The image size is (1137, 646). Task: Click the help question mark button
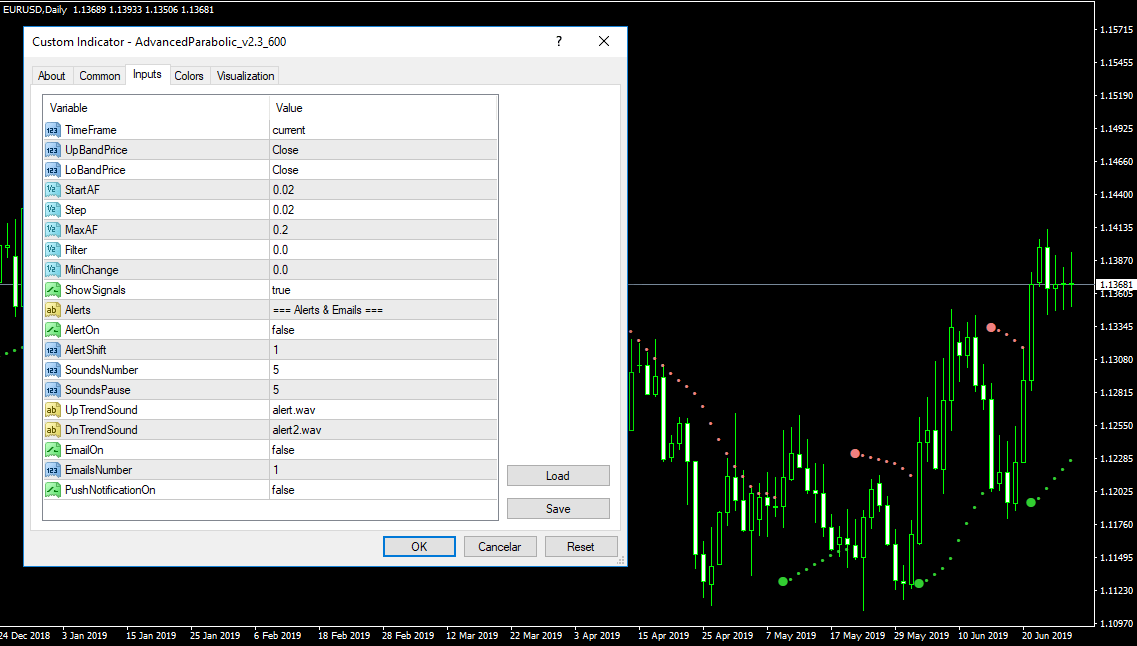(558, 41)
